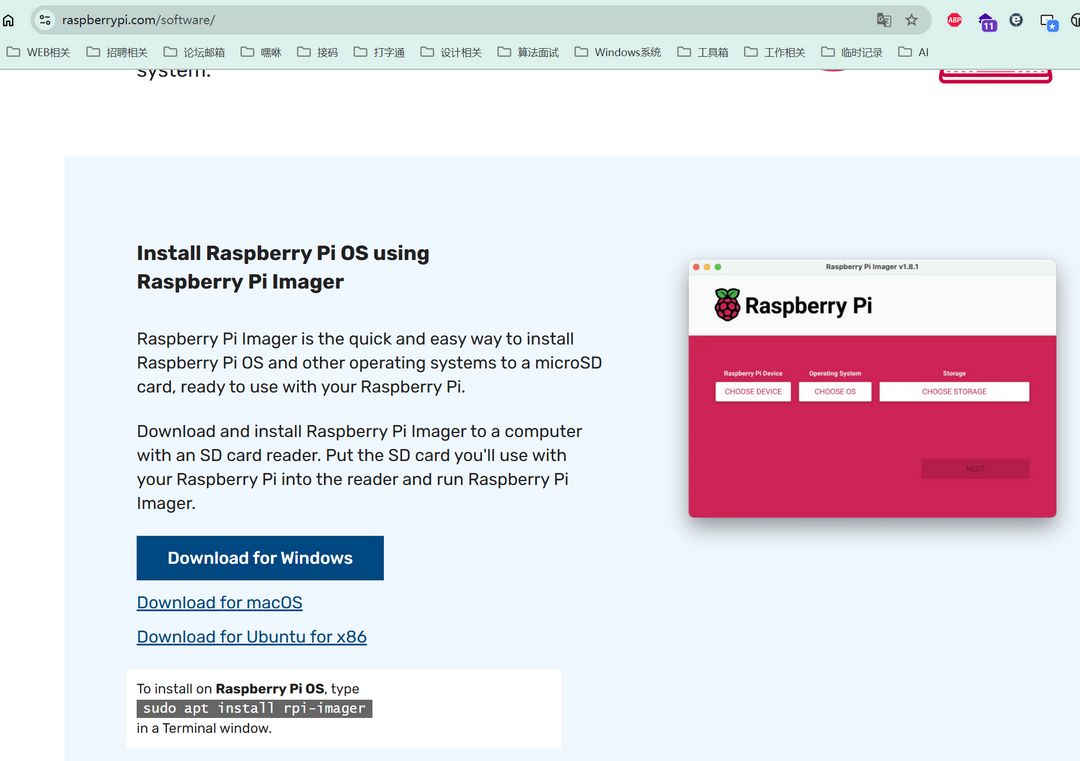Click the screen capture extension icon
Viewport: 1080px width, 761px height.
pos(1048,22)
